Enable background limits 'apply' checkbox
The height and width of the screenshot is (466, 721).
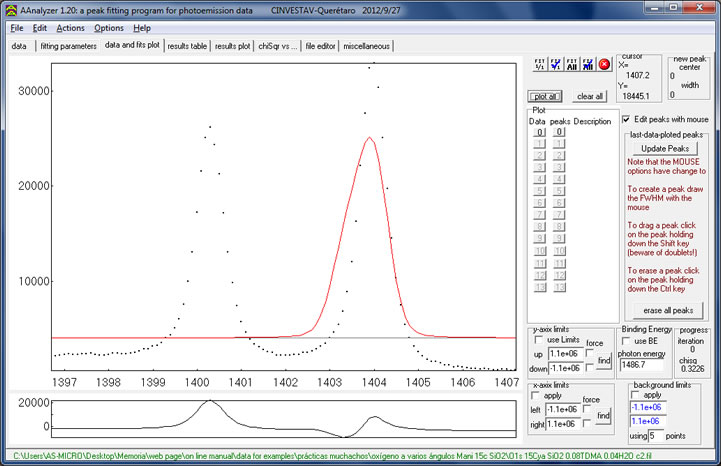click(x=633, y=395)
